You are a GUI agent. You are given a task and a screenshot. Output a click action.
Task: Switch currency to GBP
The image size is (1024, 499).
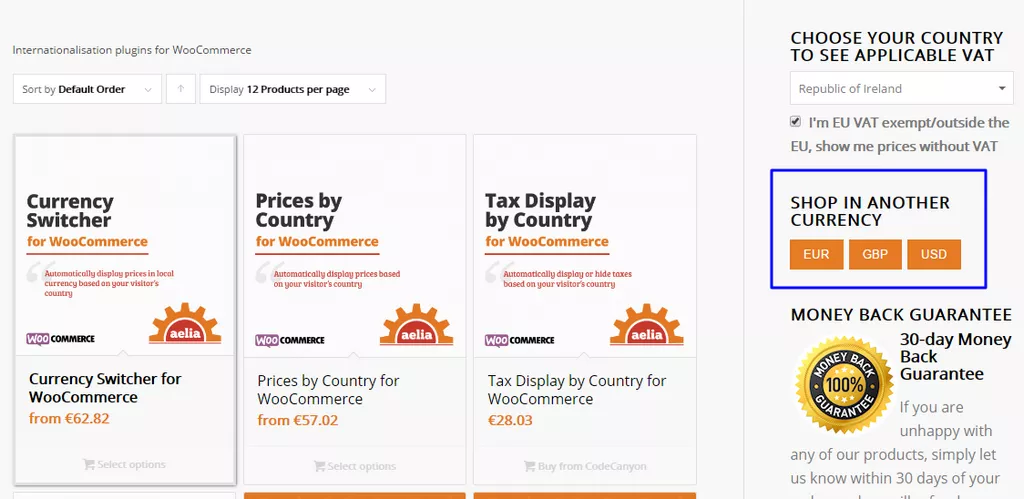click(x=875, y=254)
